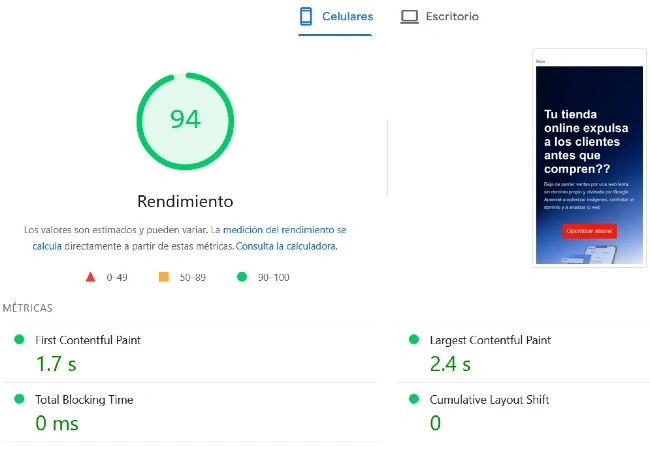This screenshot has height=450, width=650.
Task: Click the green dot beside First Contentful Paint
Action: point(19,339)
